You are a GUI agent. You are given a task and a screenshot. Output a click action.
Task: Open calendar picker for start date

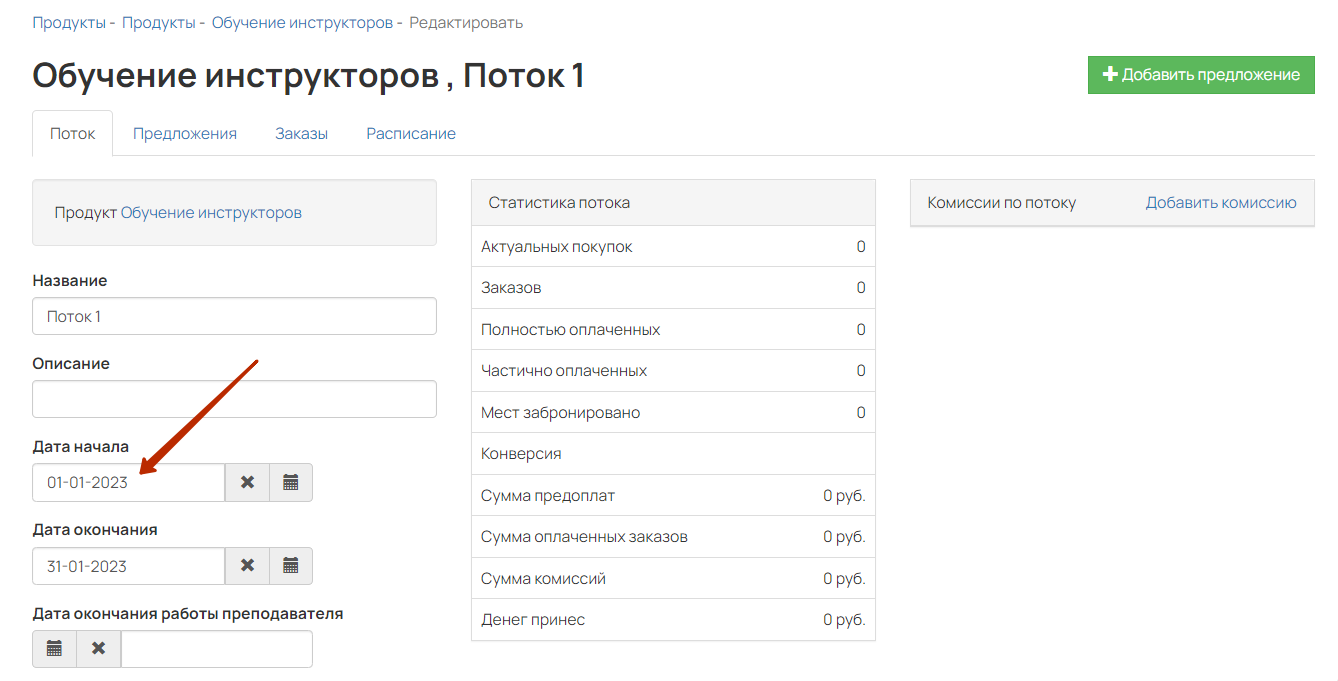(x=291, y=482)
